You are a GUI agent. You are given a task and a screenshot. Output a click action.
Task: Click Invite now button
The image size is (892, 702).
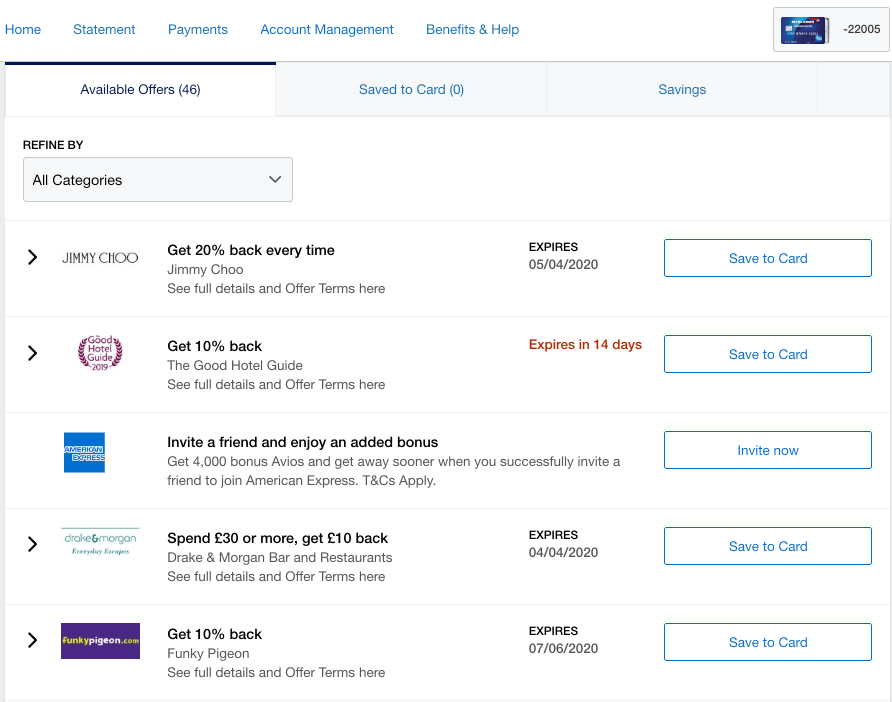pyautogui.click(x=767, y=451)
